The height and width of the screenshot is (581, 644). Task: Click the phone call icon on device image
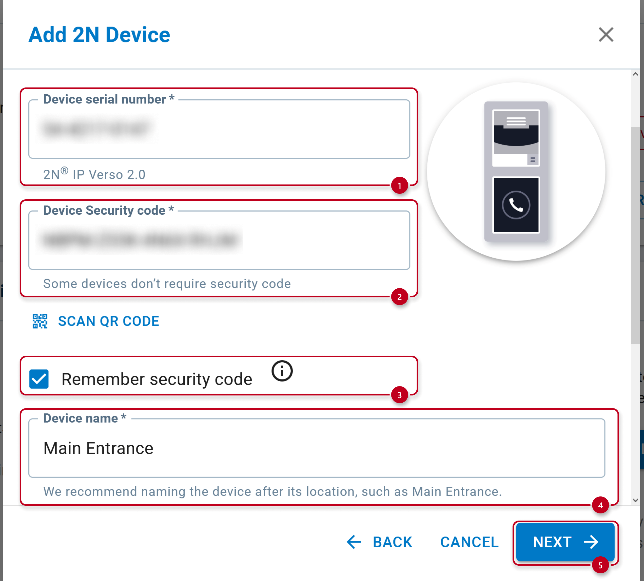[516, 205]
